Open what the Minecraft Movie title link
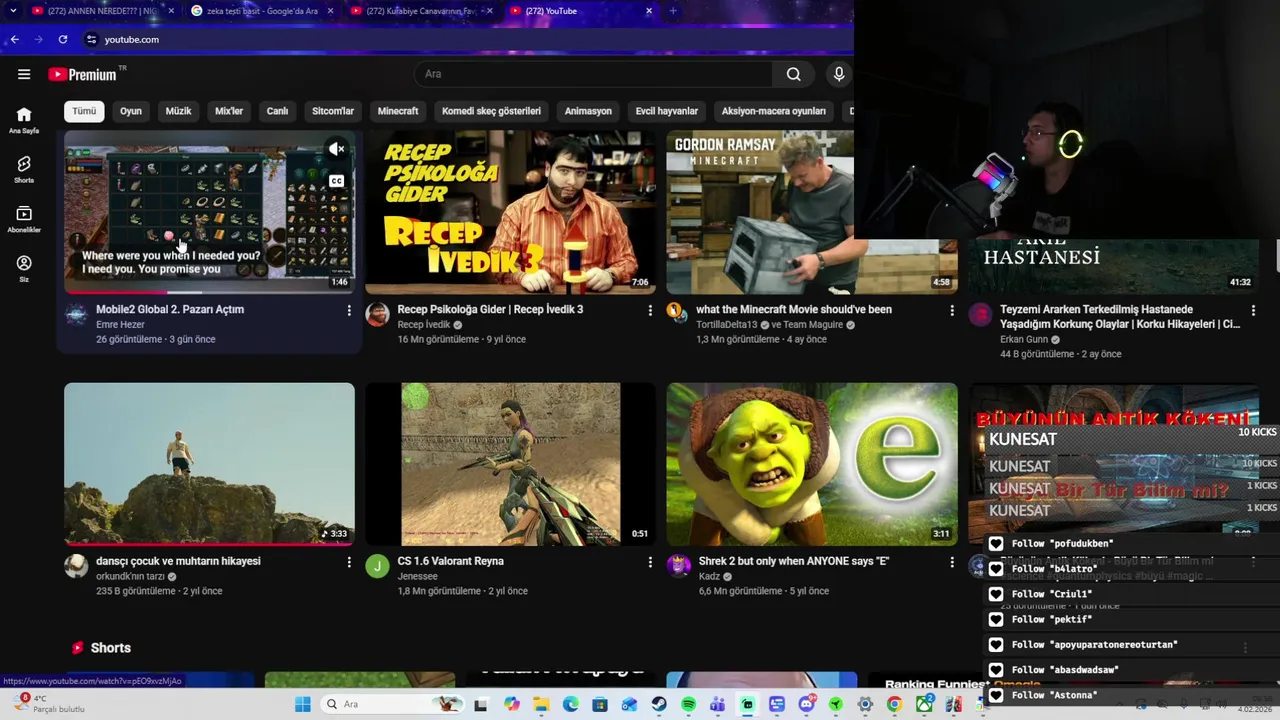The image size is (1280, 720). (x=794, y=309)
